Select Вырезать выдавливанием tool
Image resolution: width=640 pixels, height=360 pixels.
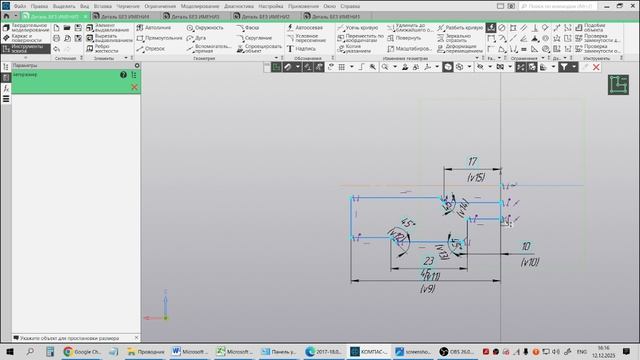pos(109,38)
